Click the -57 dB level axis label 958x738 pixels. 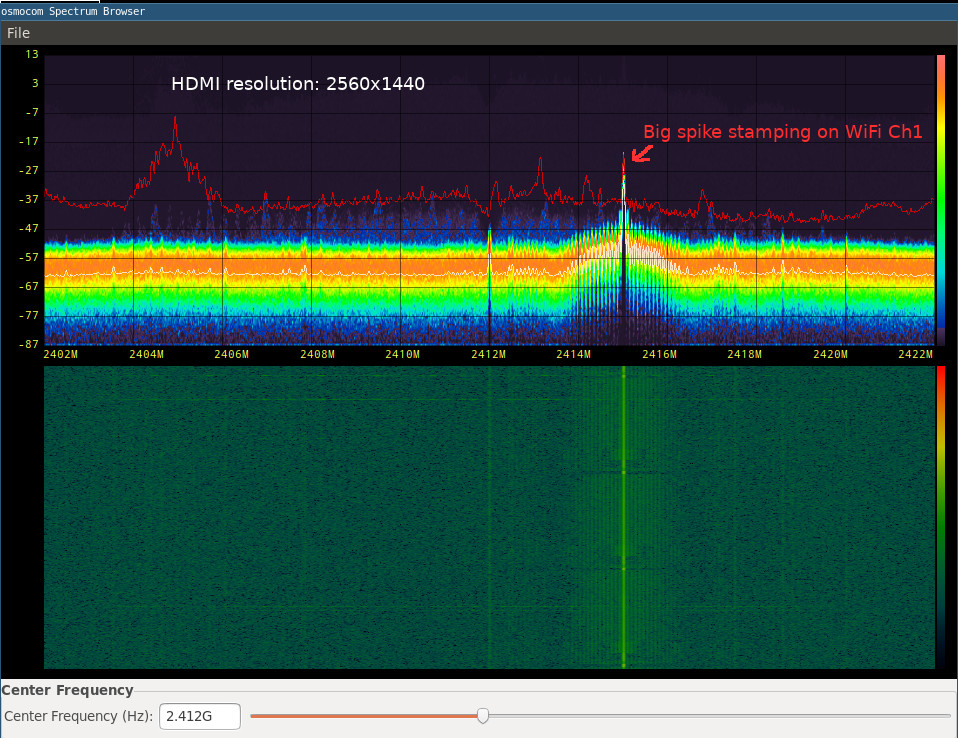click(29, 257)
